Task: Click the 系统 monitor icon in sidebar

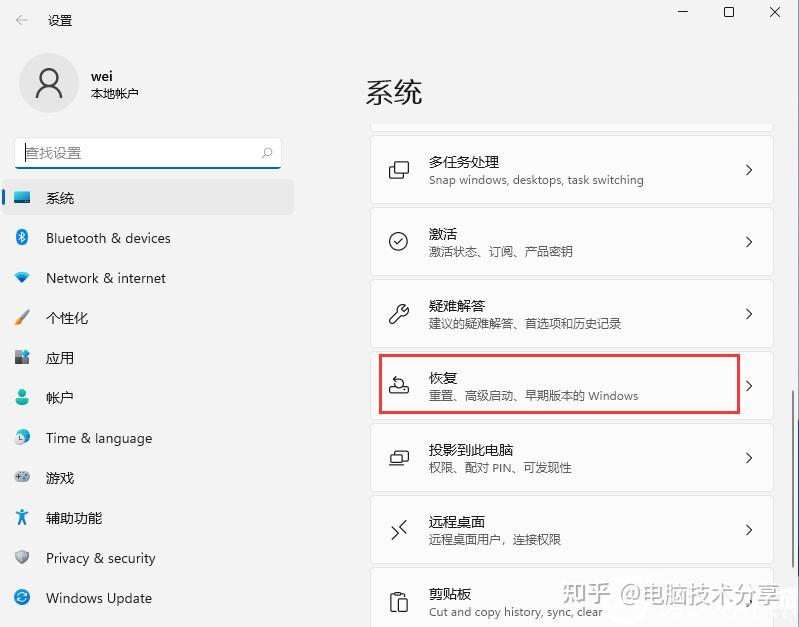Action: [x=22, y=197]
